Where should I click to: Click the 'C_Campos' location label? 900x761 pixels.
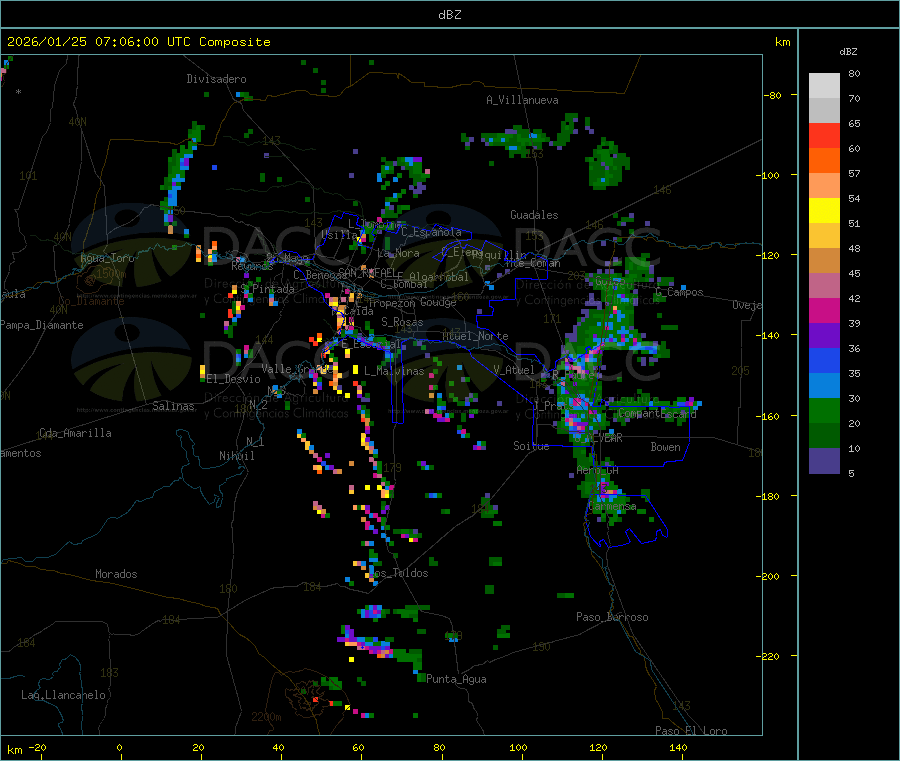tap(679, 292)
